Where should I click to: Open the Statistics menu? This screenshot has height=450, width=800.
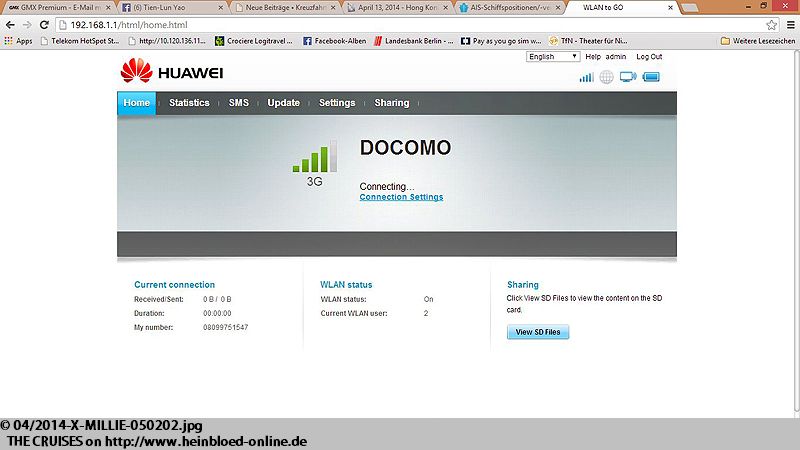189,103
